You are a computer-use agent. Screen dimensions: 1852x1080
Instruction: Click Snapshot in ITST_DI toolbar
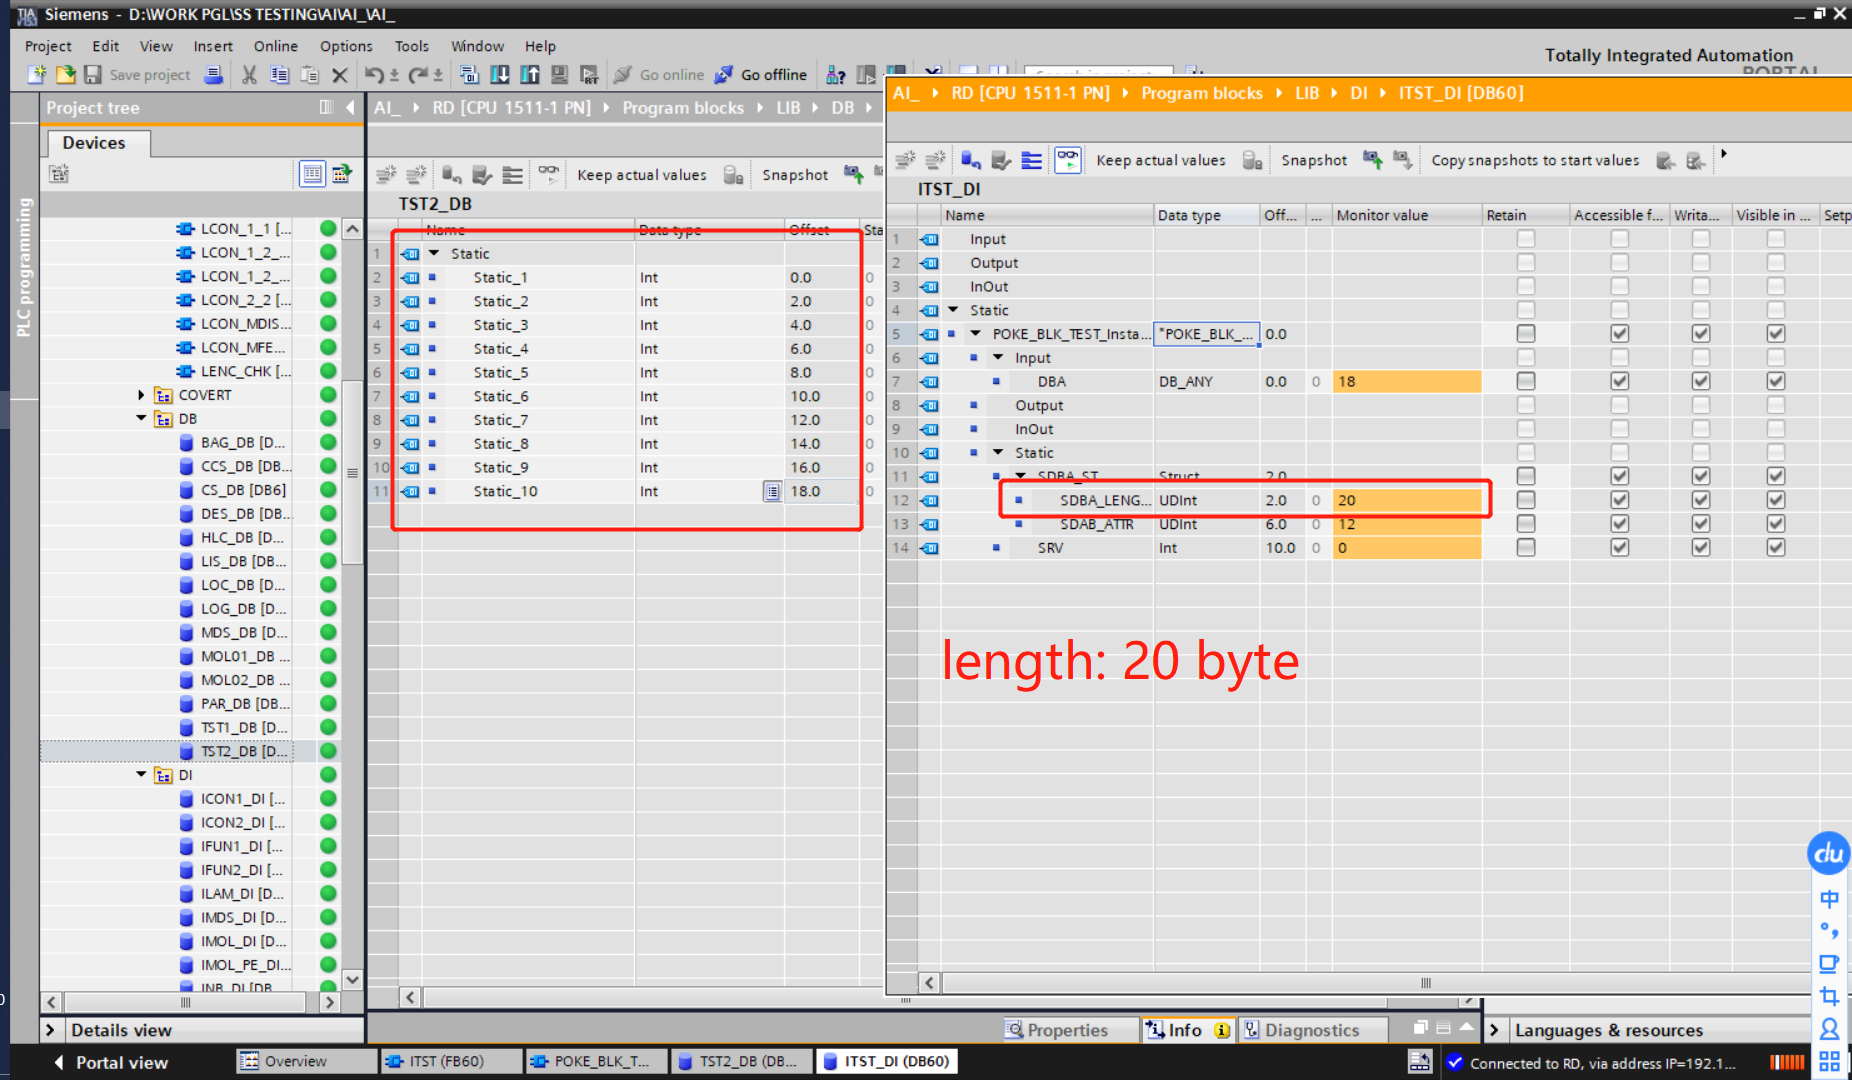(x=1314, y=160)
